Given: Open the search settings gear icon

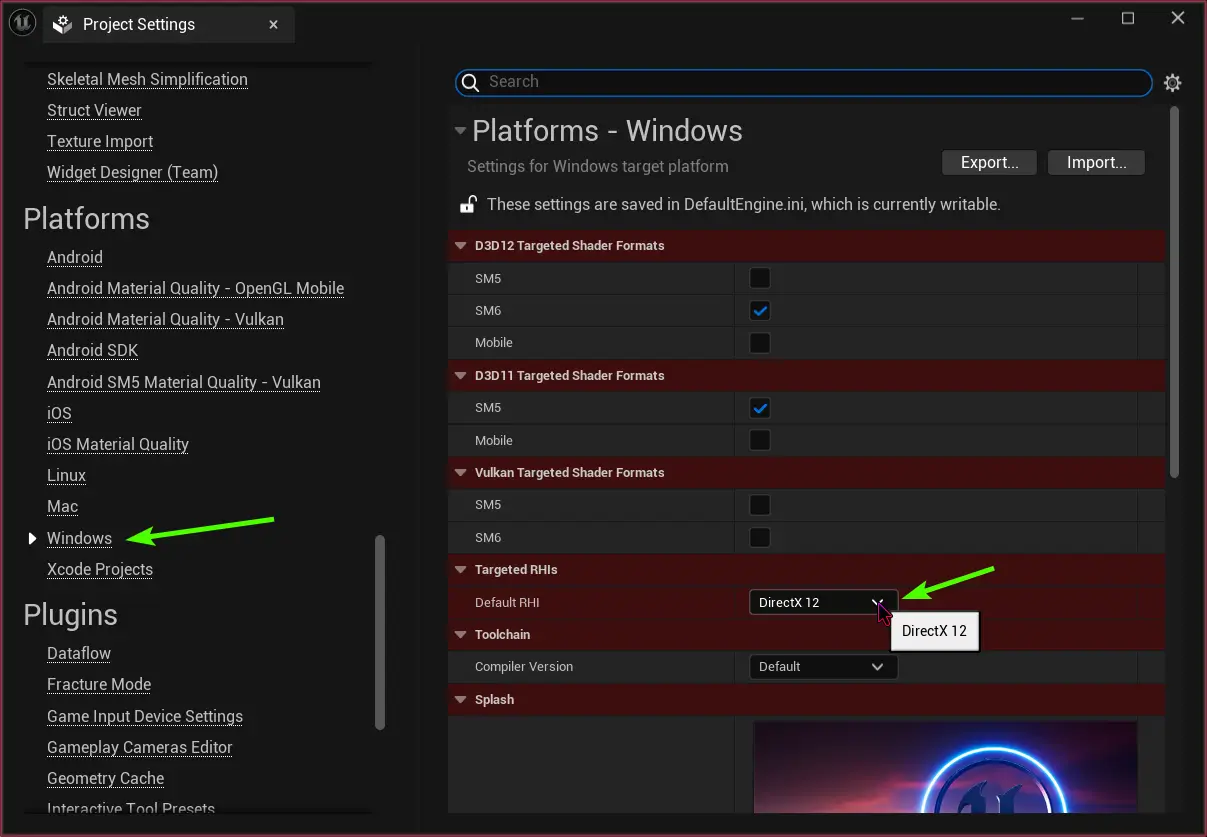Looking at the screenshot, I should click(x=1173, y=83).
